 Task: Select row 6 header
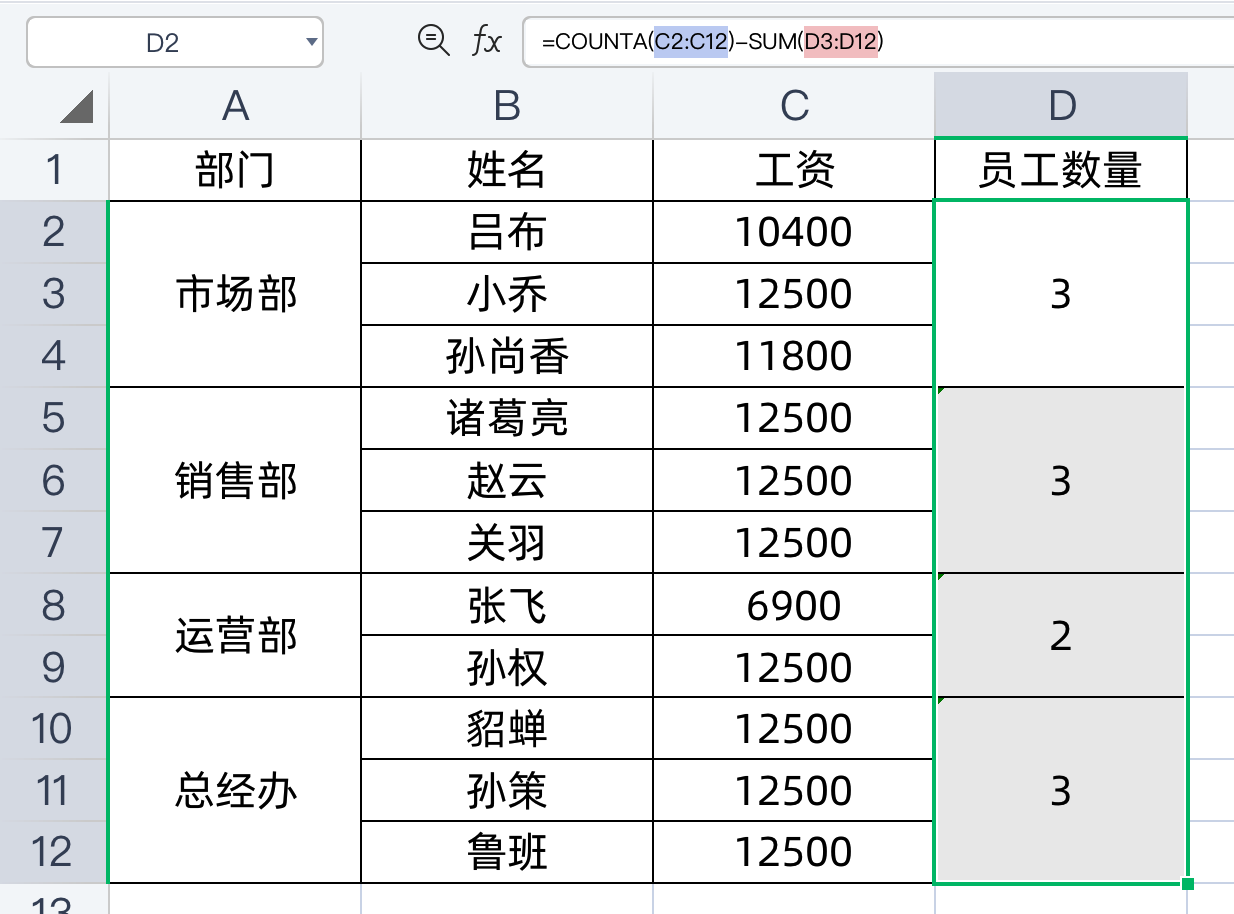[x=54, y=480]
